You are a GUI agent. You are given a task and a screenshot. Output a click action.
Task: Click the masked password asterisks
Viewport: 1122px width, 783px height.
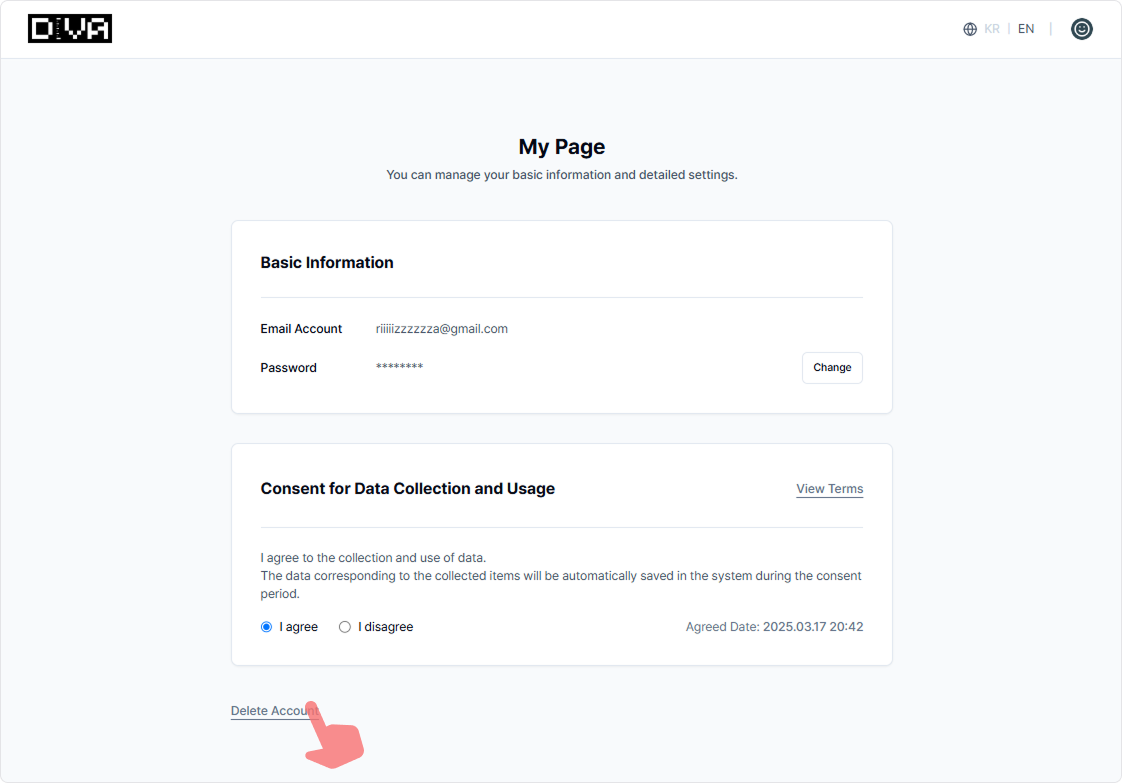pyautogui.click(x=399, y=368)
